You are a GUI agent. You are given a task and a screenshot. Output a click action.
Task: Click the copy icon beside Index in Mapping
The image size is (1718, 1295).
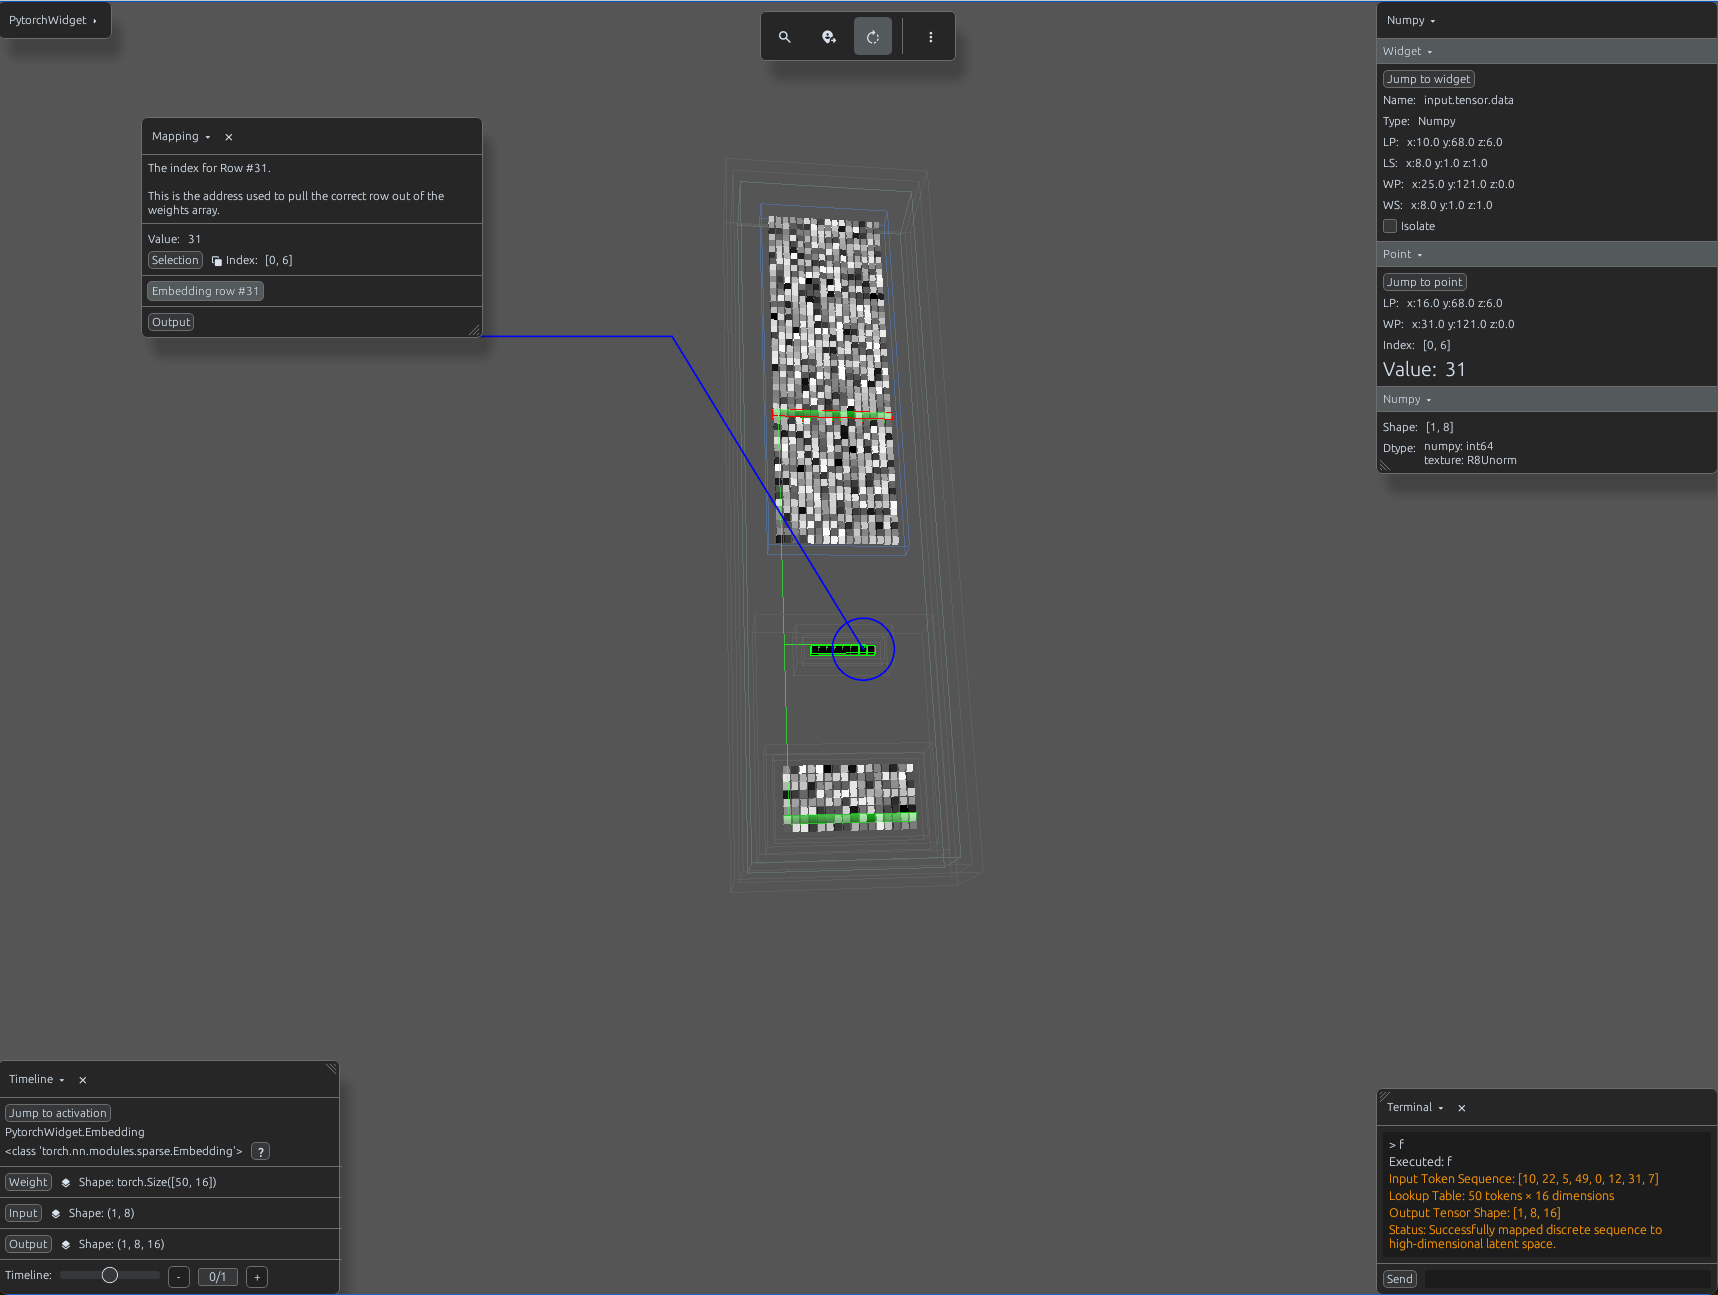coord(217,261)
